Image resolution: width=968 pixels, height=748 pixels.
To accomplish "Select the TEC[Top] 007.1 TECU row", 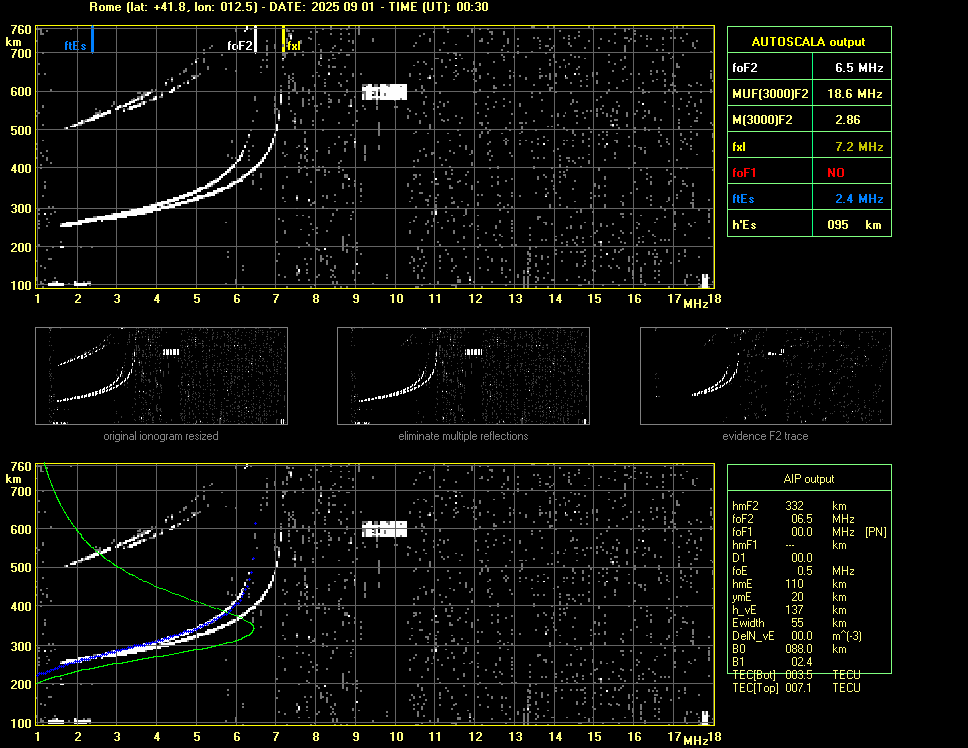I will pos(796,688).
